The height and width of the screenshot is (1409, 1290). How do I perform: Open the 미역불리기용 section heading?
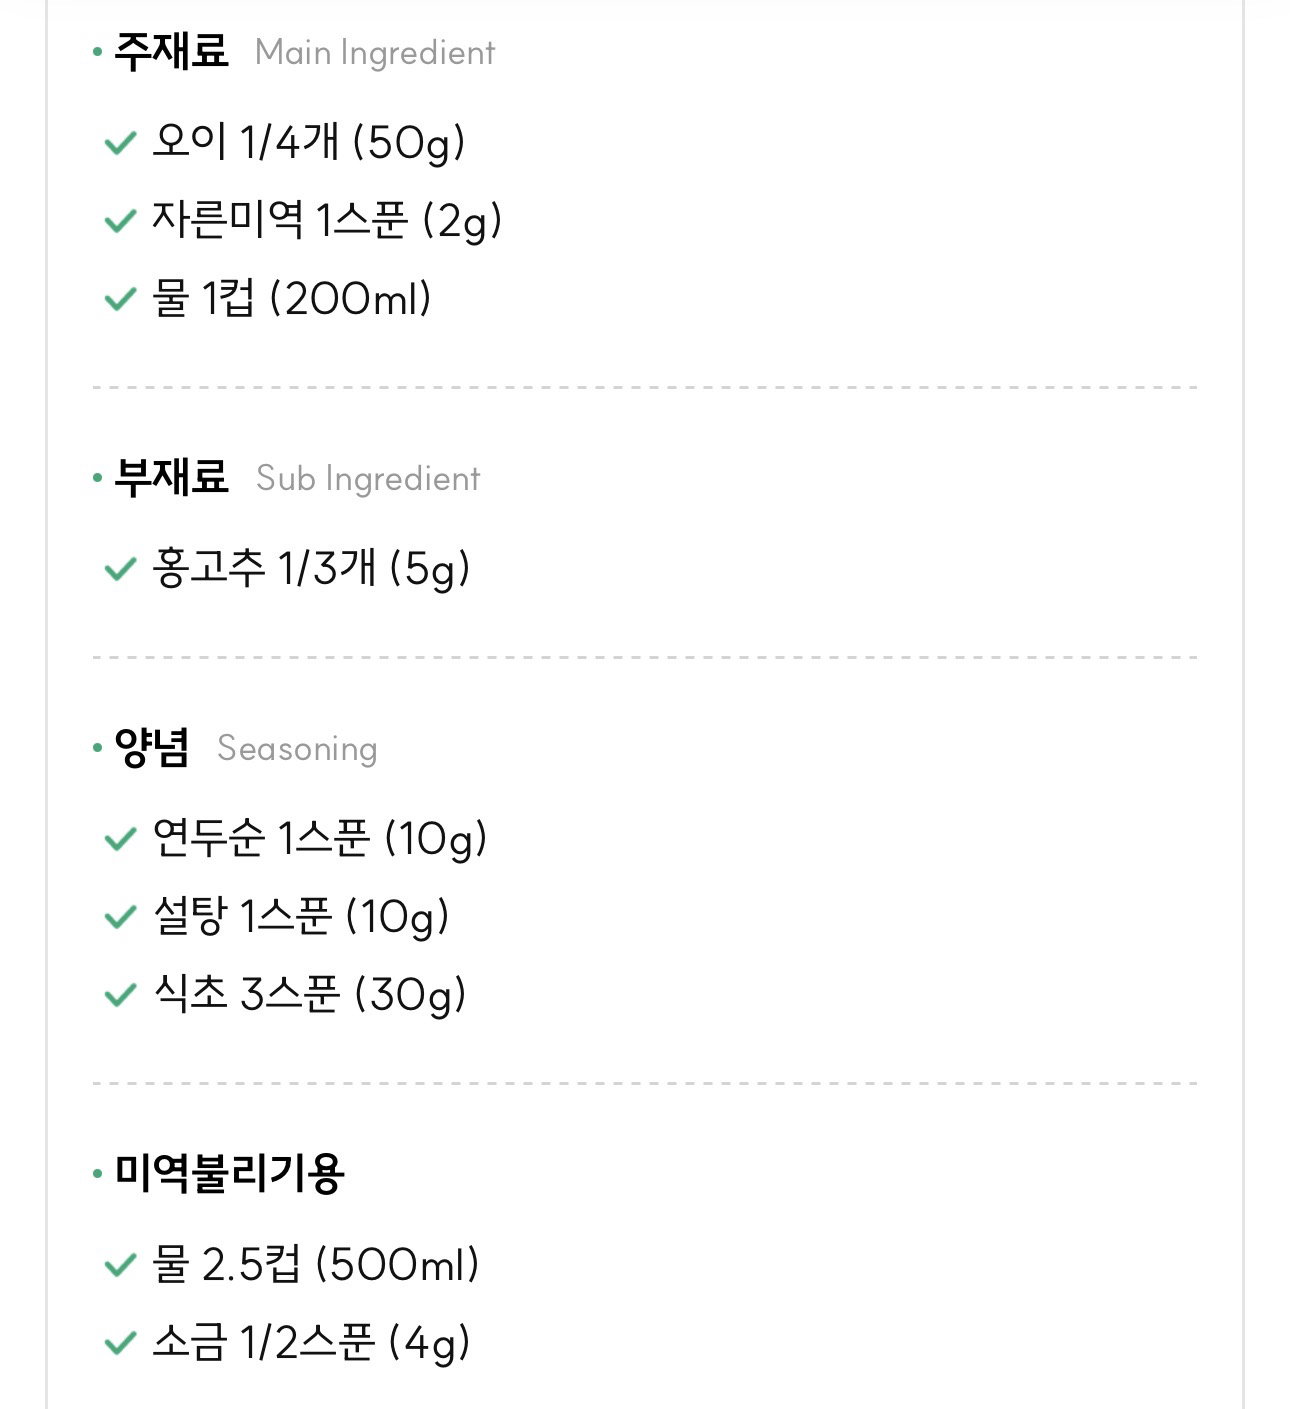pos(229,1173)
